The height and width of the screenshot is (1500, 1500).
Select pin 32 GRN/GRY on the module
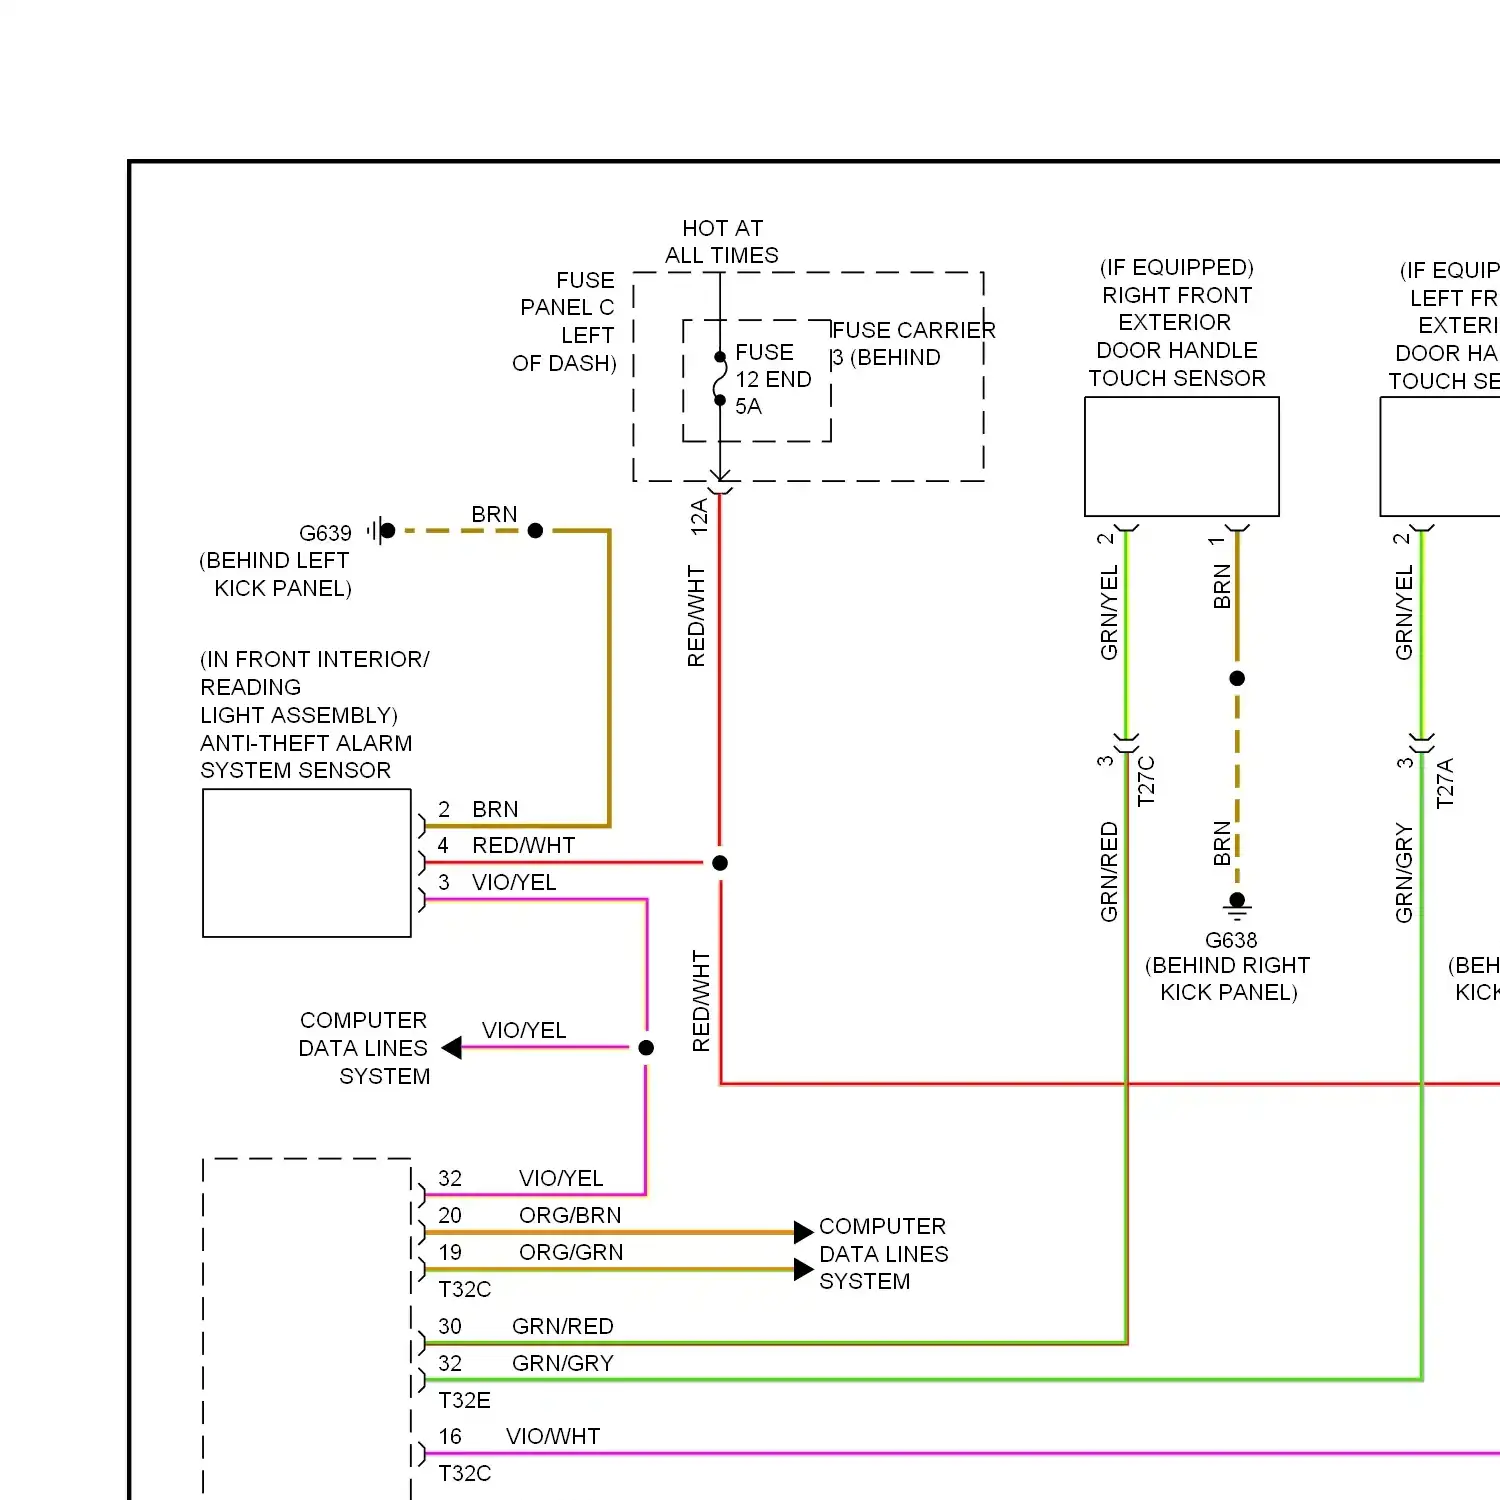(525, 1363)
